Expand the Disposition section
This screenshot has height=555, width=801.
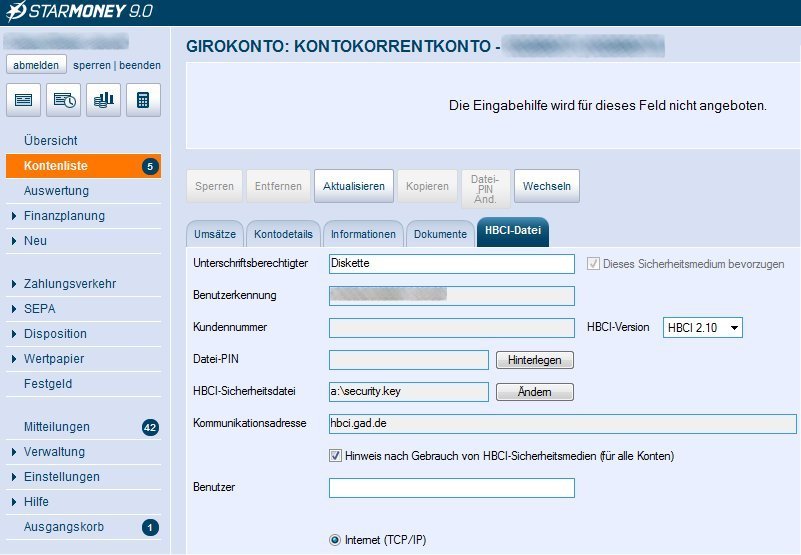[x=14, y=334]
